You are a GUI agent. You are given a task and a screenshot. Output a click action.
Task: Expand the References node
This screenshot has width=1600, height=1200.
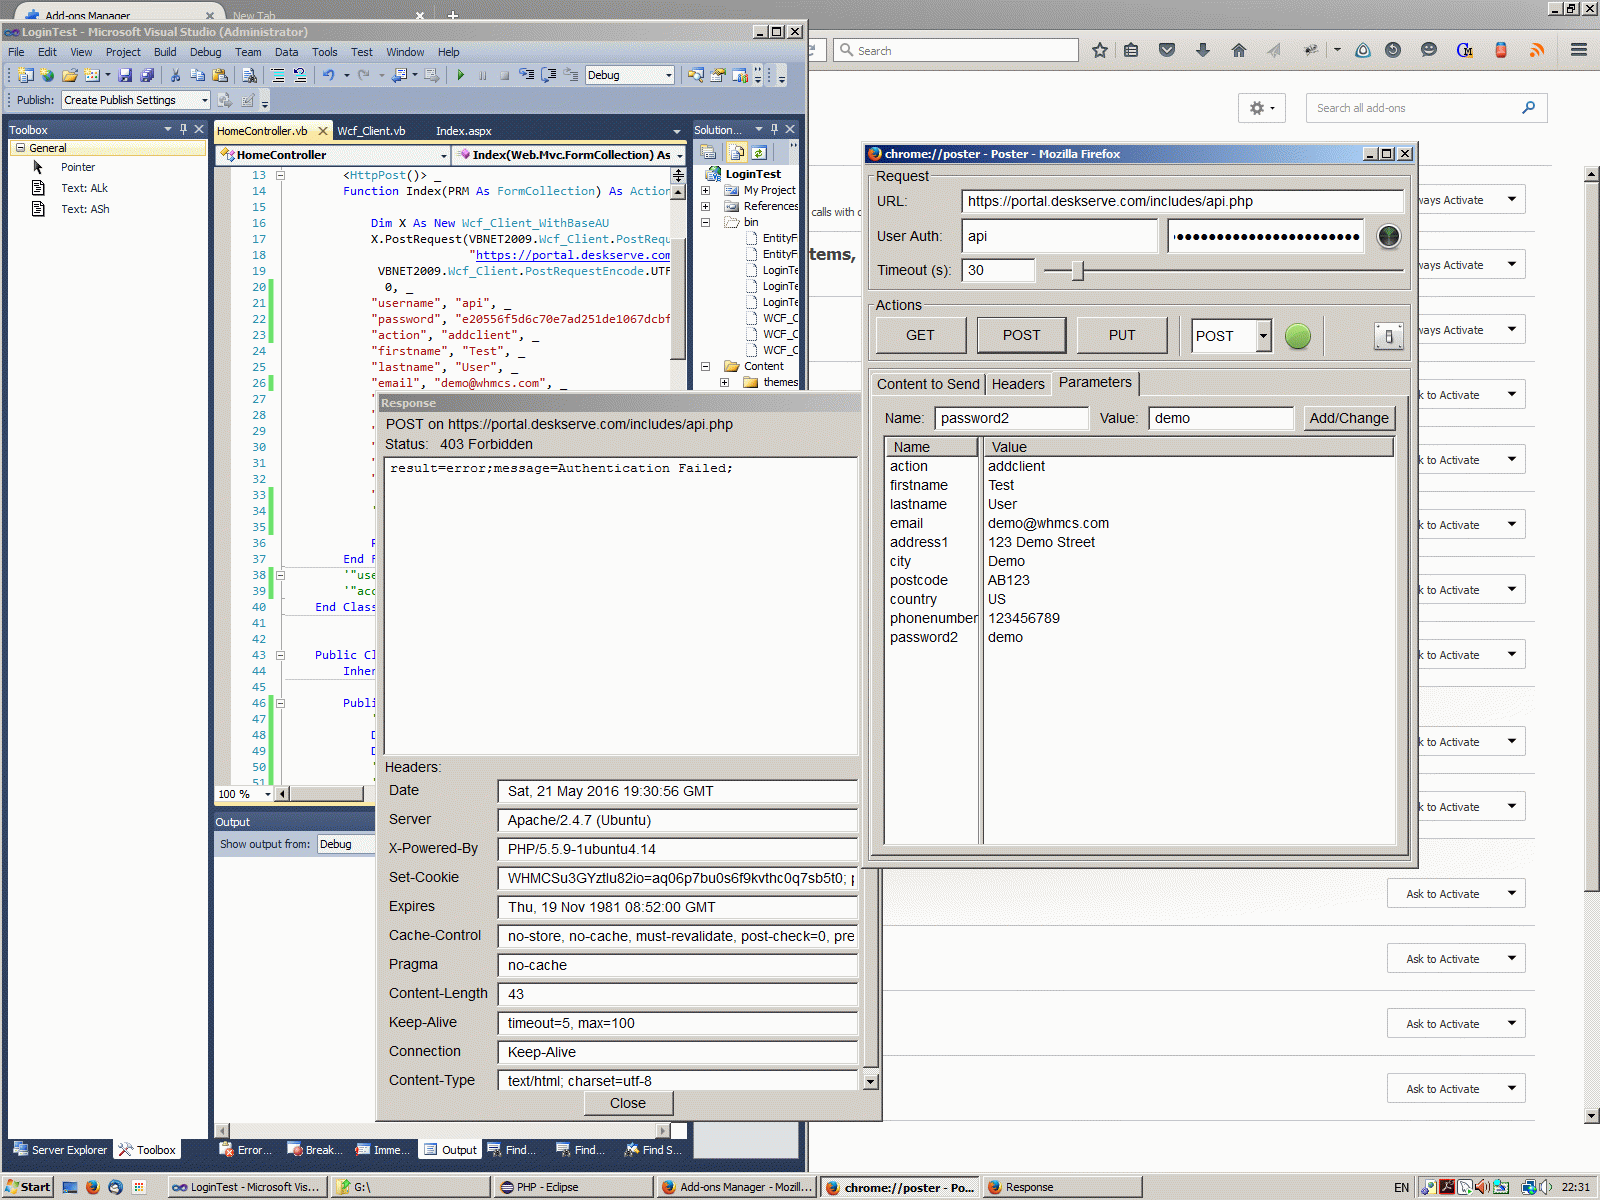[x=705, y=206]
